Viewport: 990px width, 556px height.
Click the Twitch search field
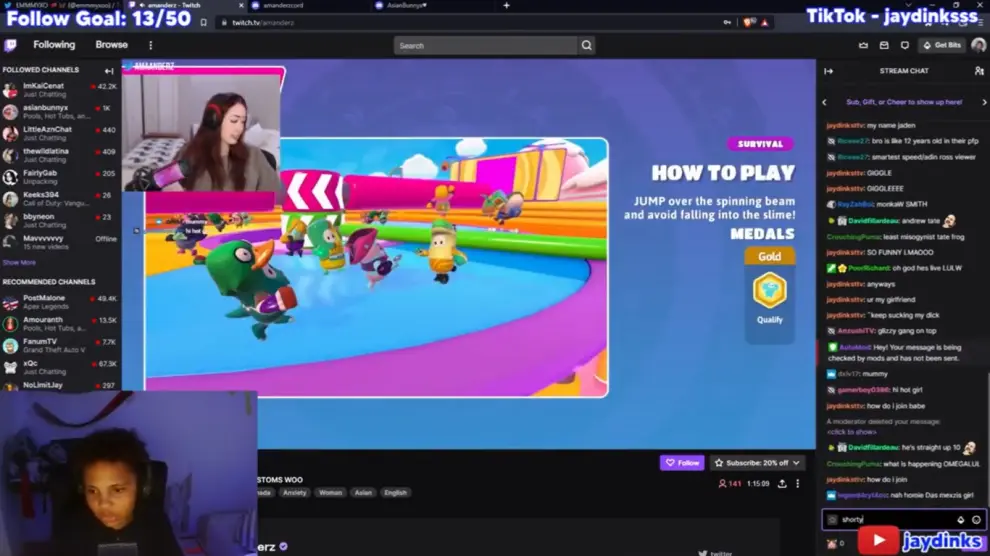tap(485, 45)
